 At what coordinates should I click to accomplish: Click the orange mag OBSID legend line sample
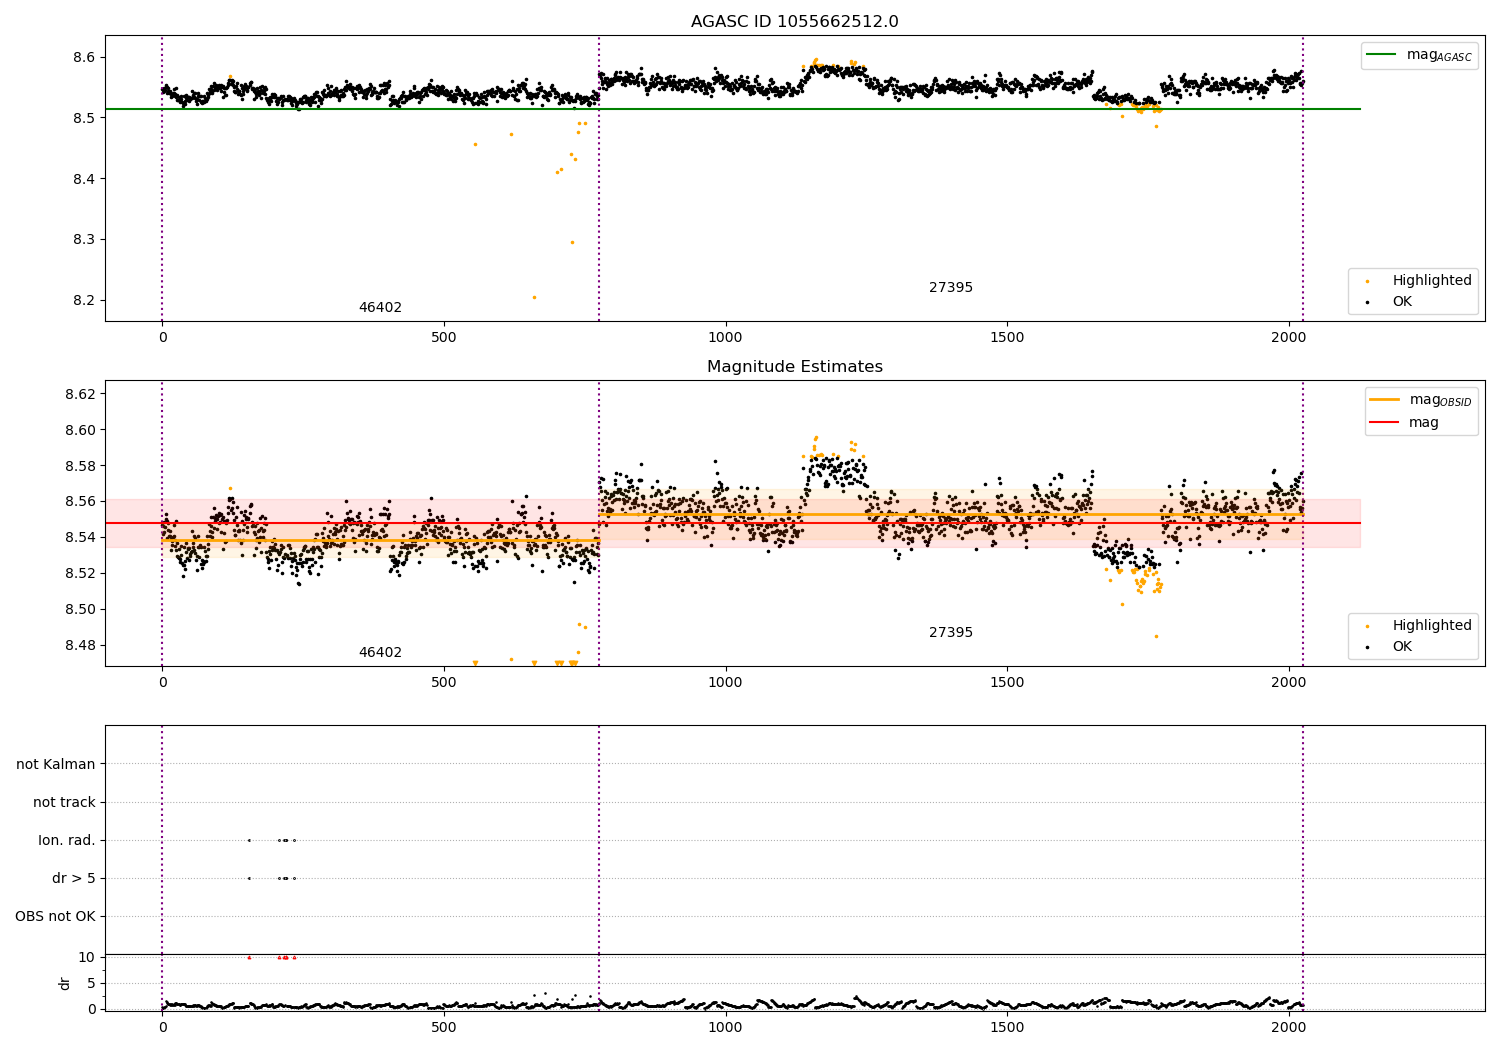point(1385,400)
